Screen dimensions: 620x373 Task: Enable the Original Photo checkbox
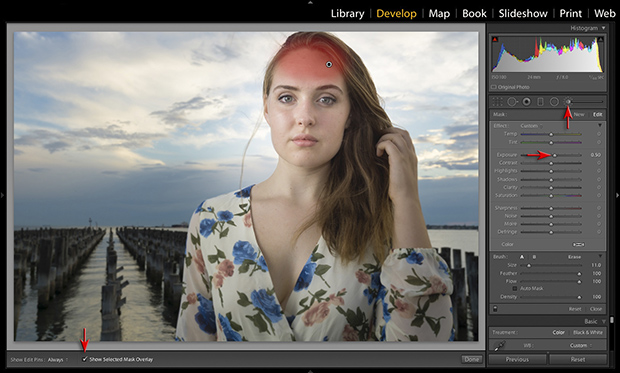coord(493,87)
